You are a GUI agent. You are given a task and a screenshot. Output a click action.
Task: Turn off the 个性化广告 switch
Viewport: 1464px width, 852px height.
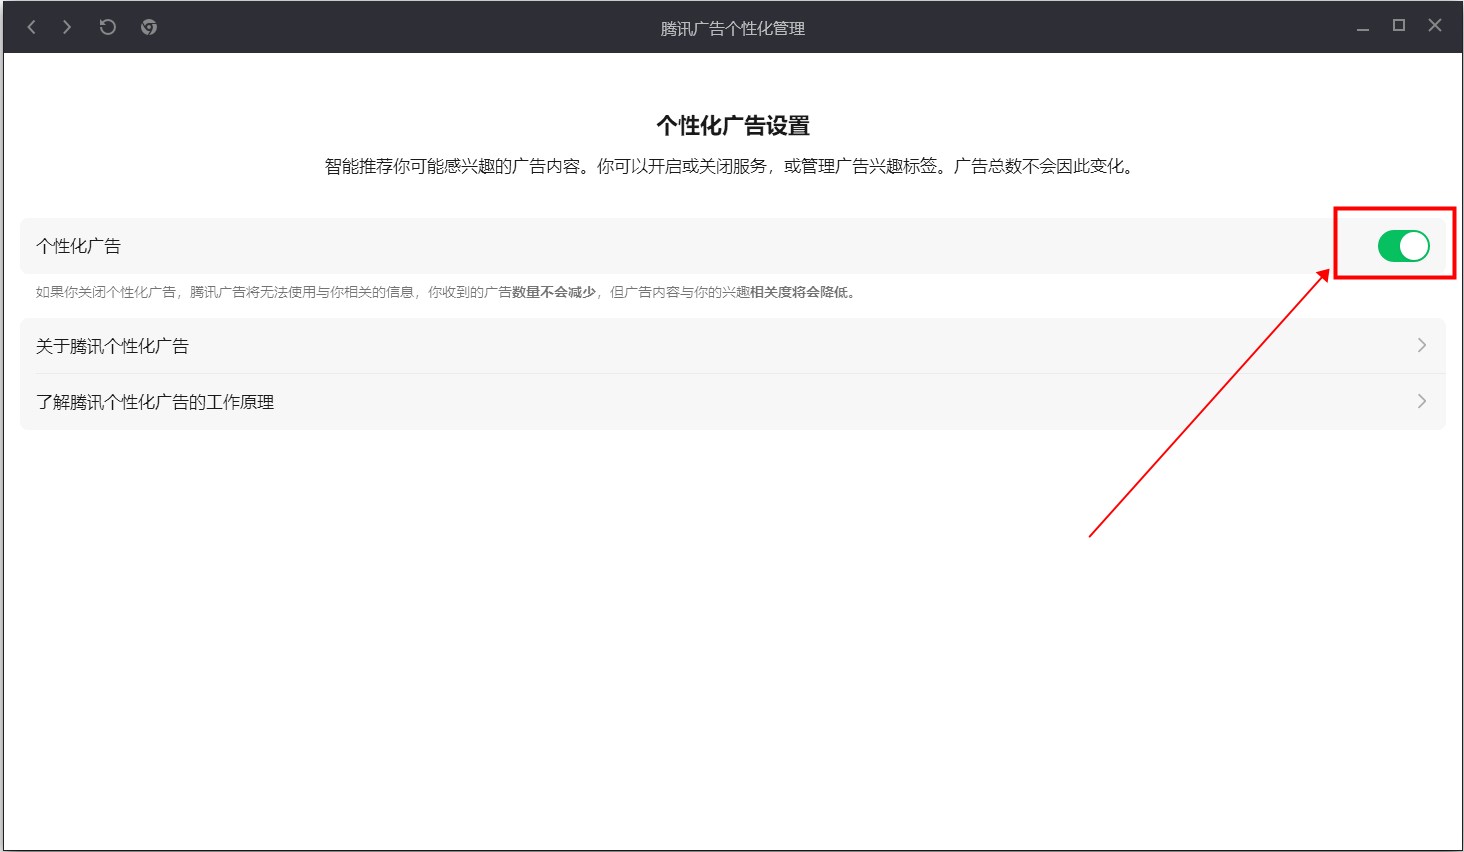click(1403, 246)
